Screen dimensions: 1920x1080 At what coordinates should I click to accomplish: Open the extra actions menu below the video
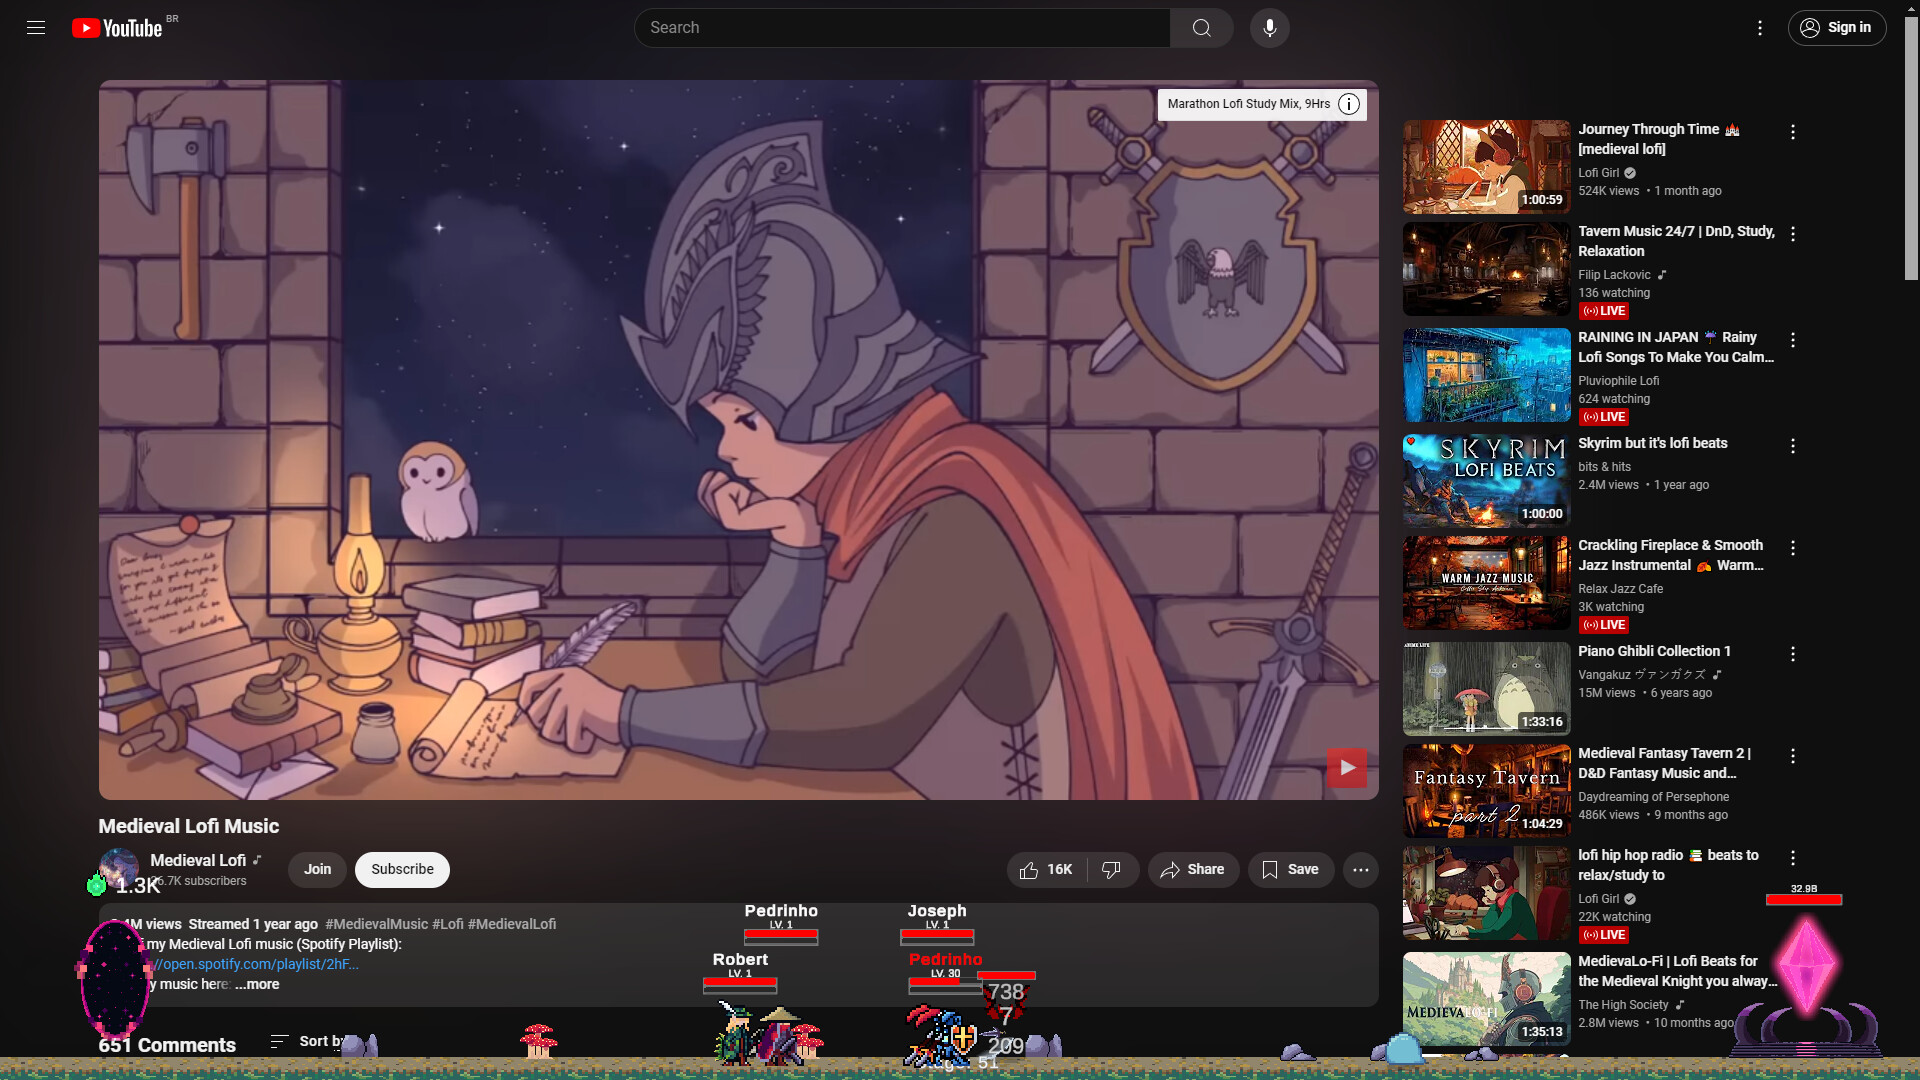click(1361, 869)
